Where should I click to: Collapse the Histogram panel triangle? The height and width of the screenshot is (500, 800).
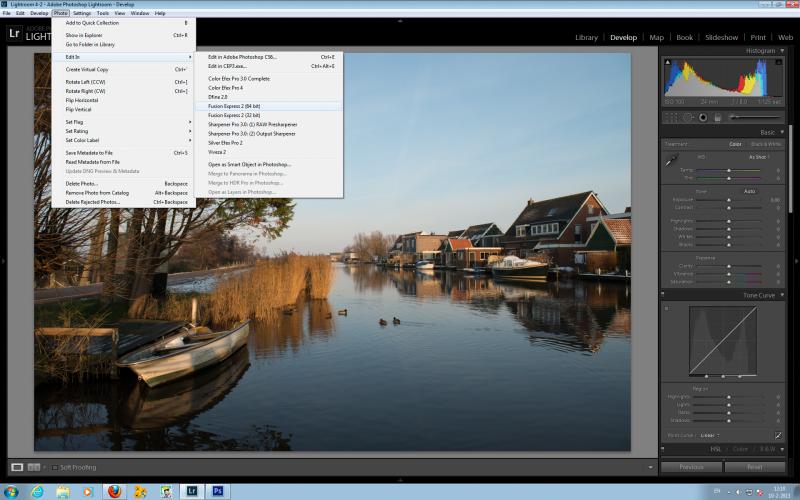[x=782, y=51]
